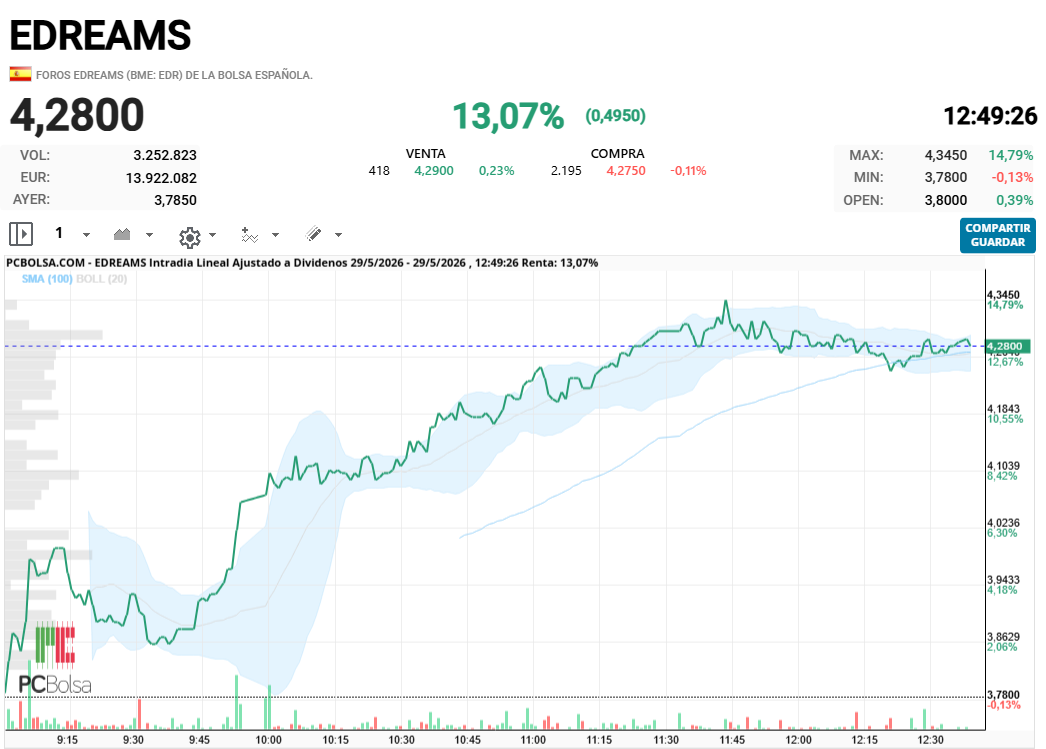Click the 12:49:26 timestamp

[x=990, y=116]
